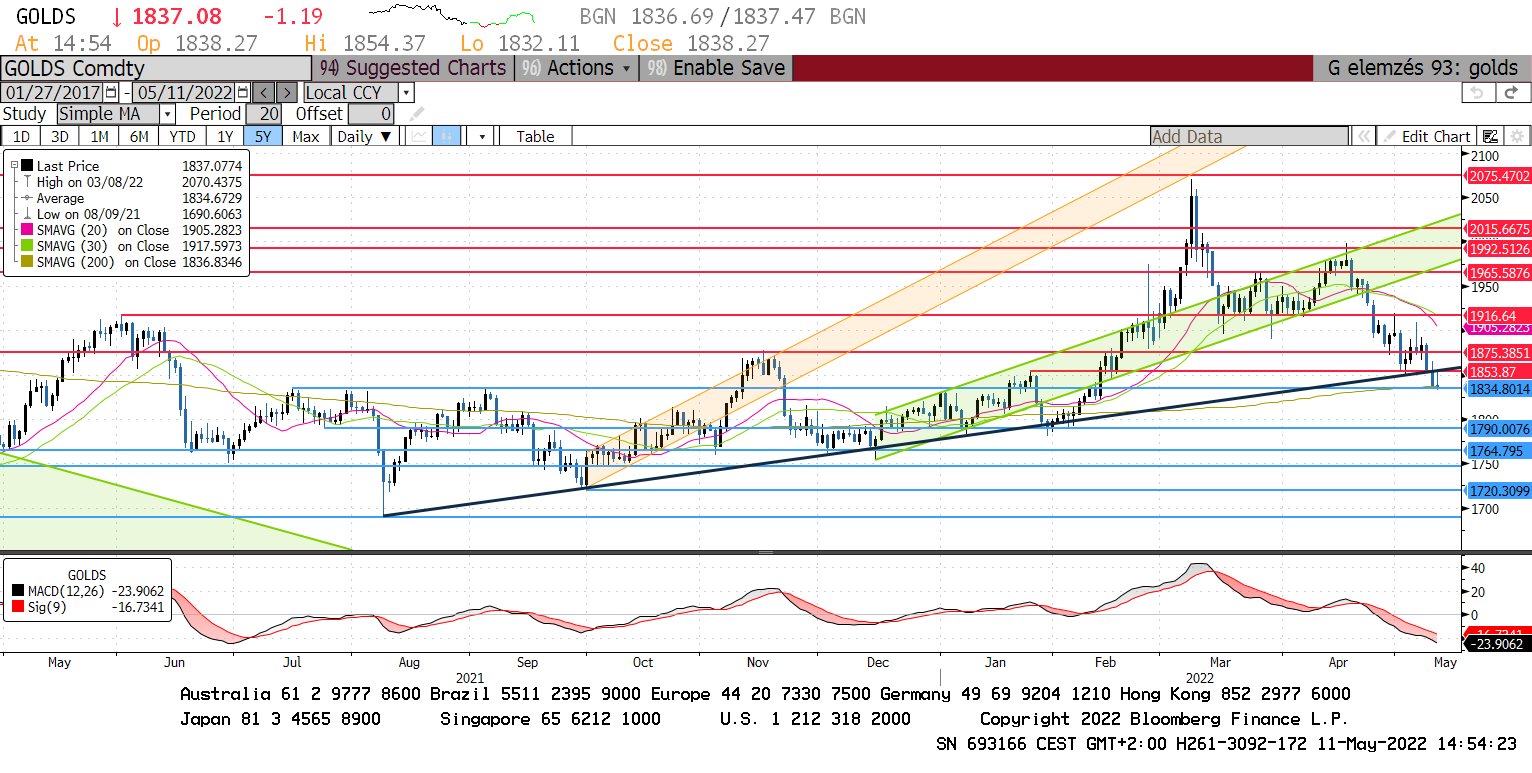Click the 1965.5876 price level label
Viewport: 1532px width, 773px height.
(x=1499, y=272)
